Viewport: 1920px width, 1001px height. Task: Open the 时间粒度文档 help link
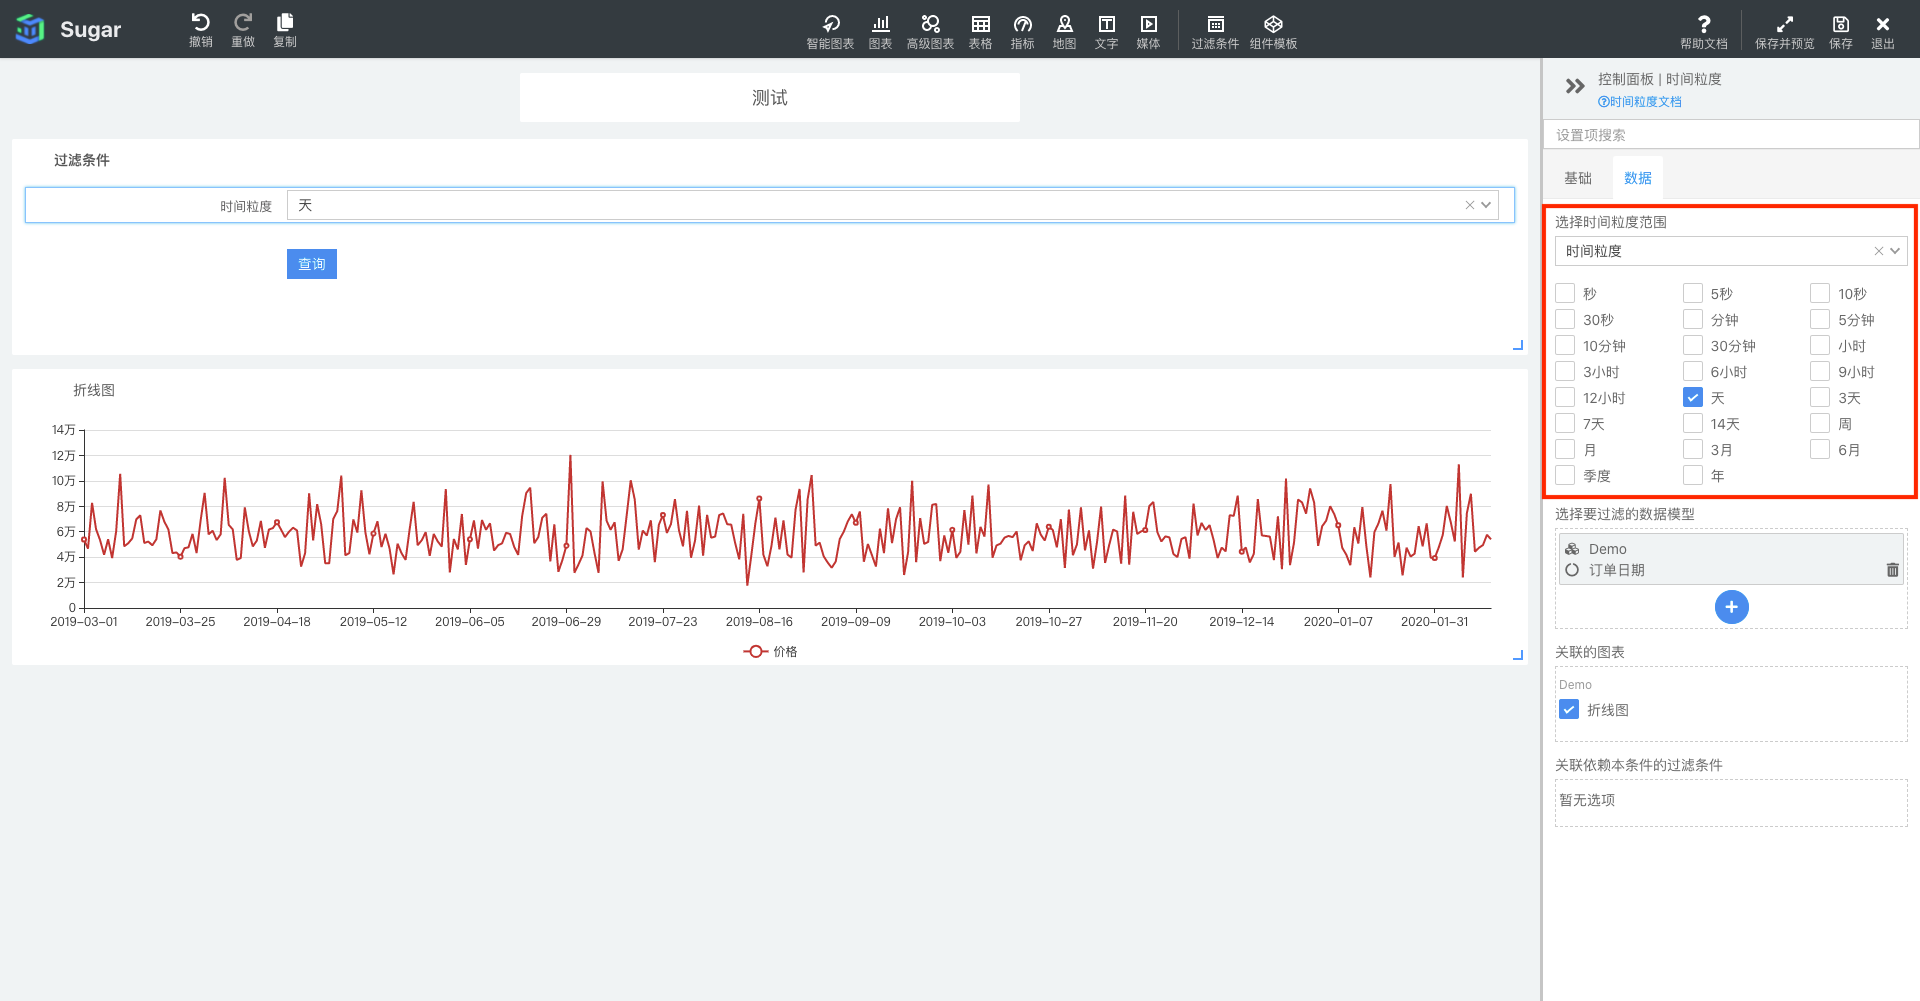[1640, 102]
